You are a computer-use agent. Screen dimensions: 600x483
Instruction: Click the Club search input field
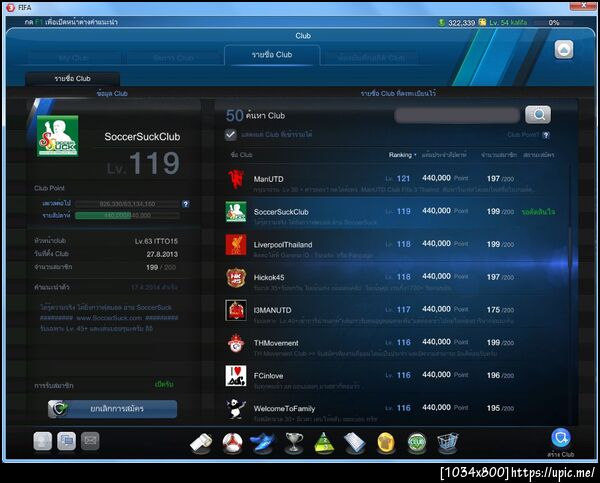[x=457, y=115]
